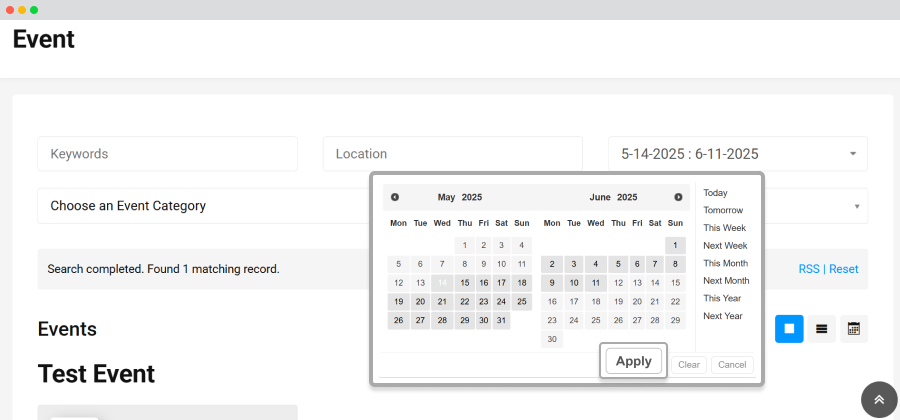Switch to box grid view icon
The width and height of the screenshot is (900, 420).
click(x=789, y=329)
